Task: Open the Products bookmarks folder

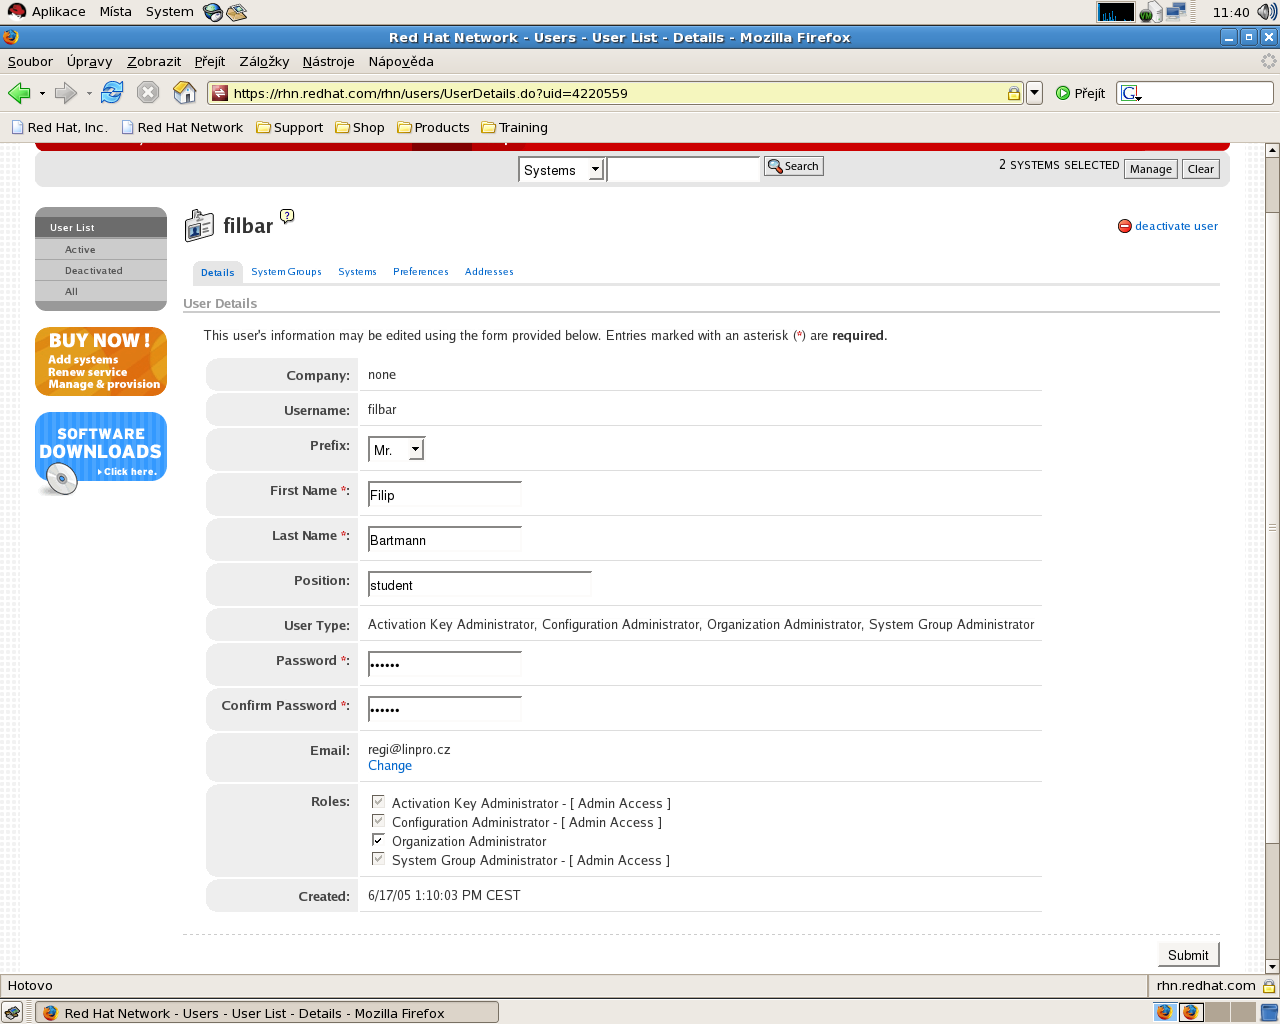Action: click(433, 127)
